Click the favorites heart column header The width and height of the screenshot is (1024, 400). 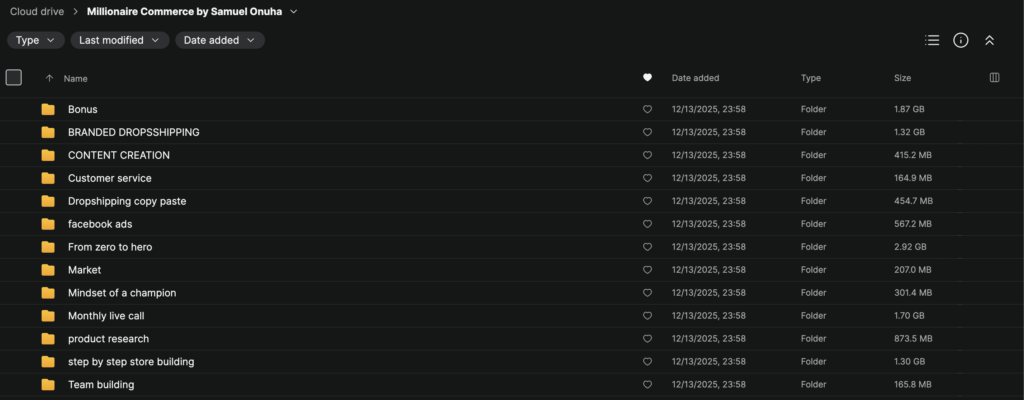[647, 78]
